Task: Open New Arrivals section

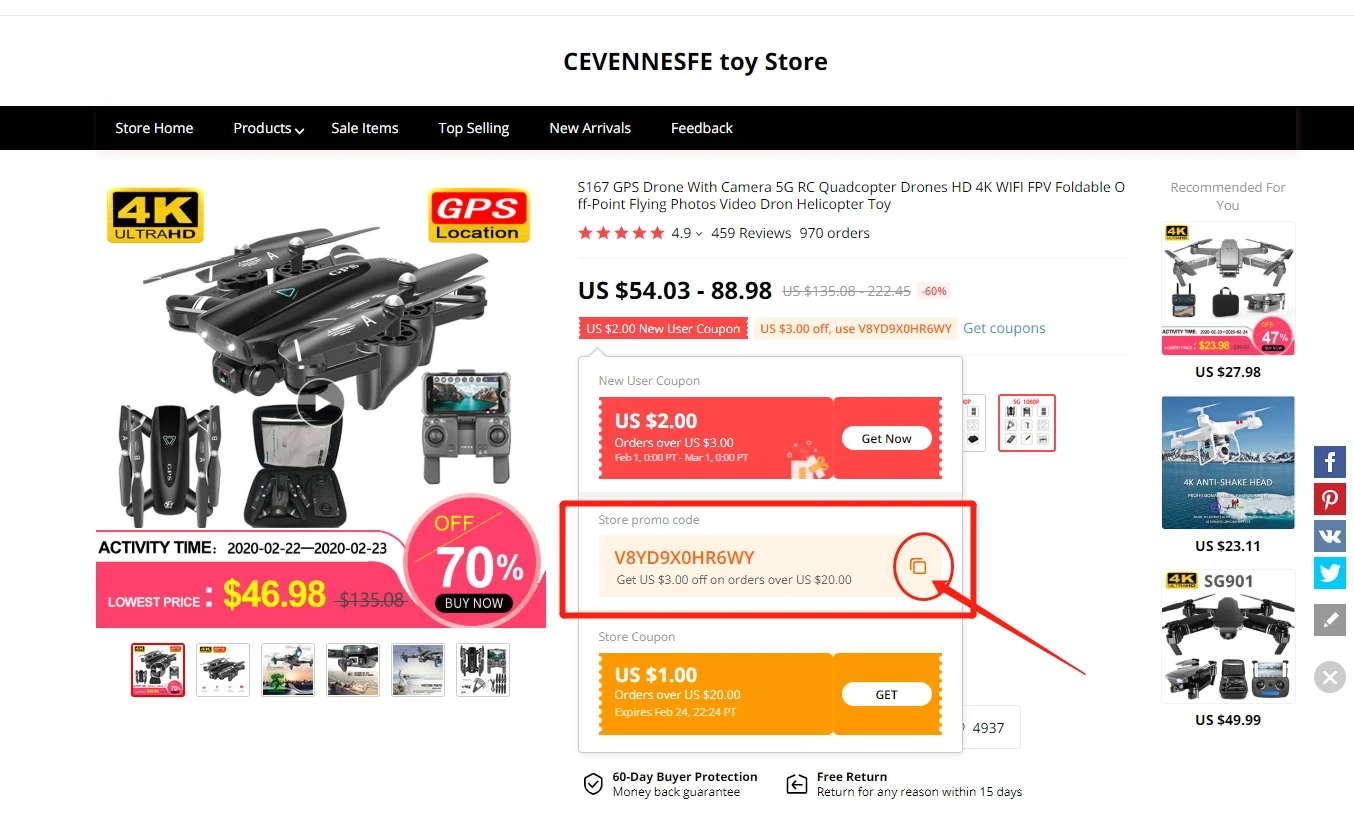Action: tap(590, 128)
